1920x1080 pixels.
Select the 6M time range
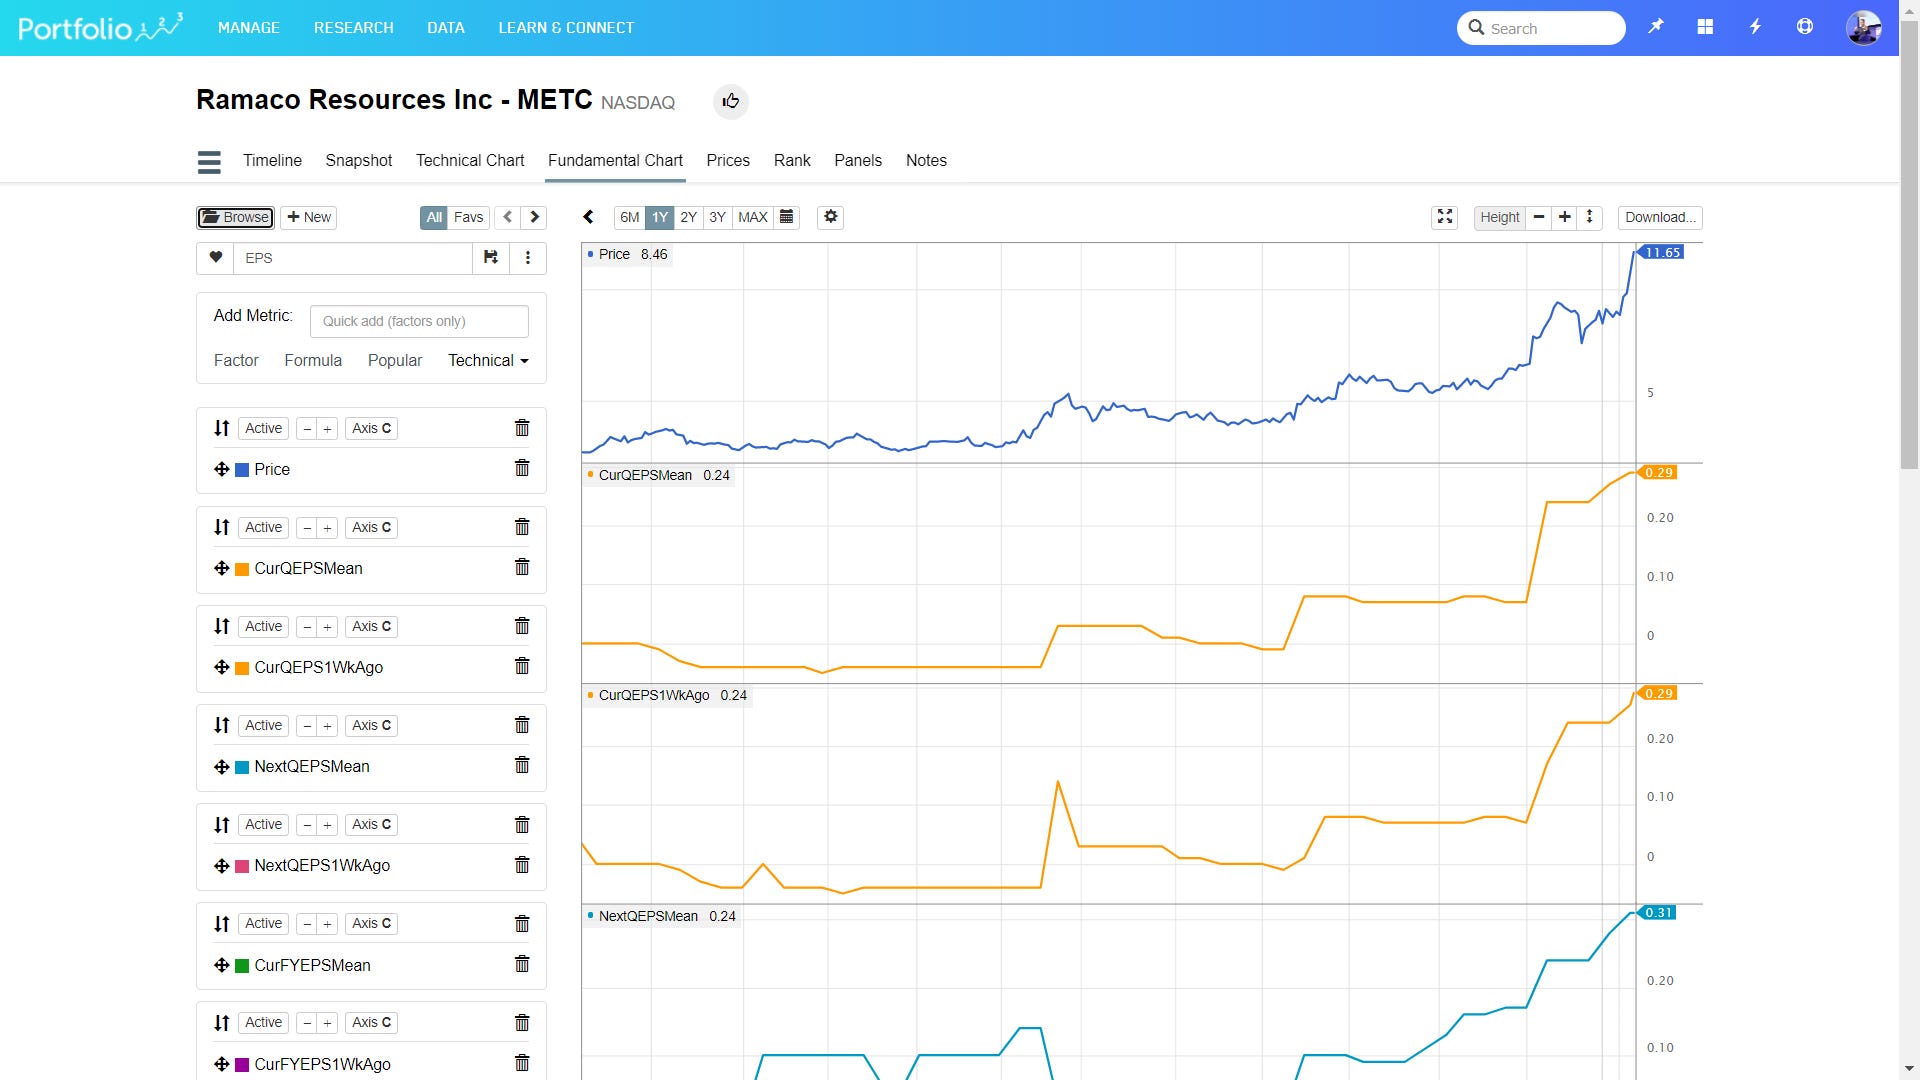[x=629, y=217]
